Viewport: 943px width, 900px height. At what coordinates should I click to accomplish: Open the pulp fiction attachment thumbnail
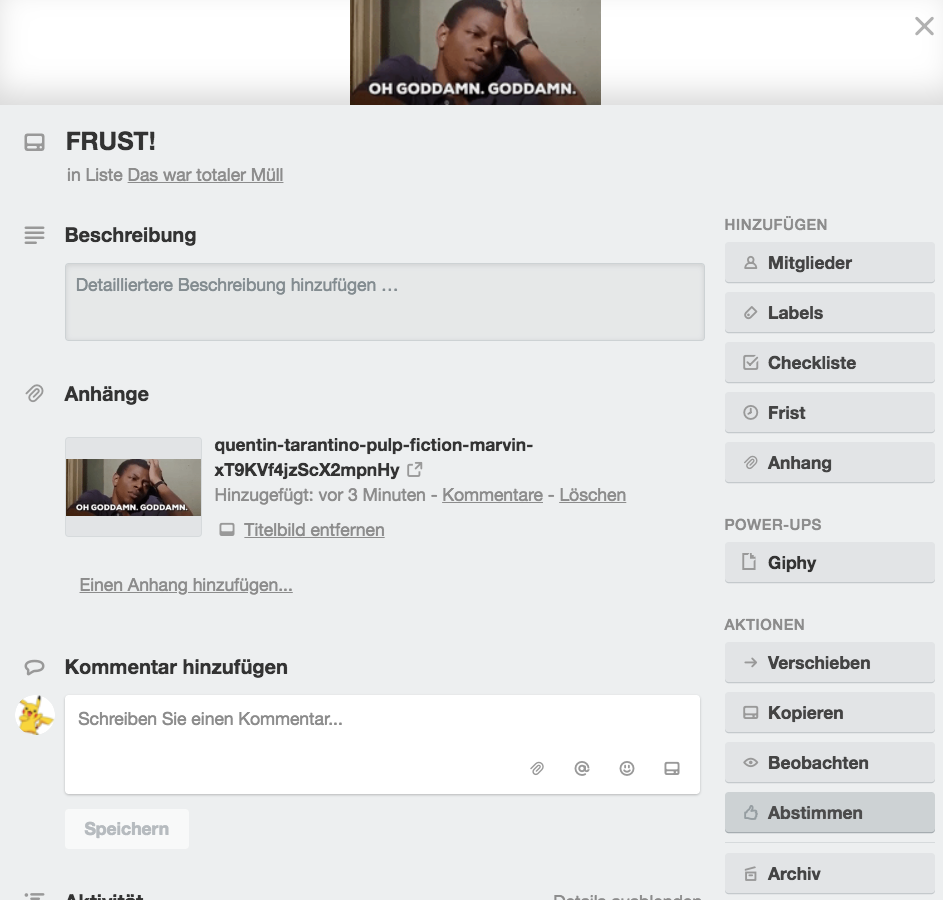133,486
